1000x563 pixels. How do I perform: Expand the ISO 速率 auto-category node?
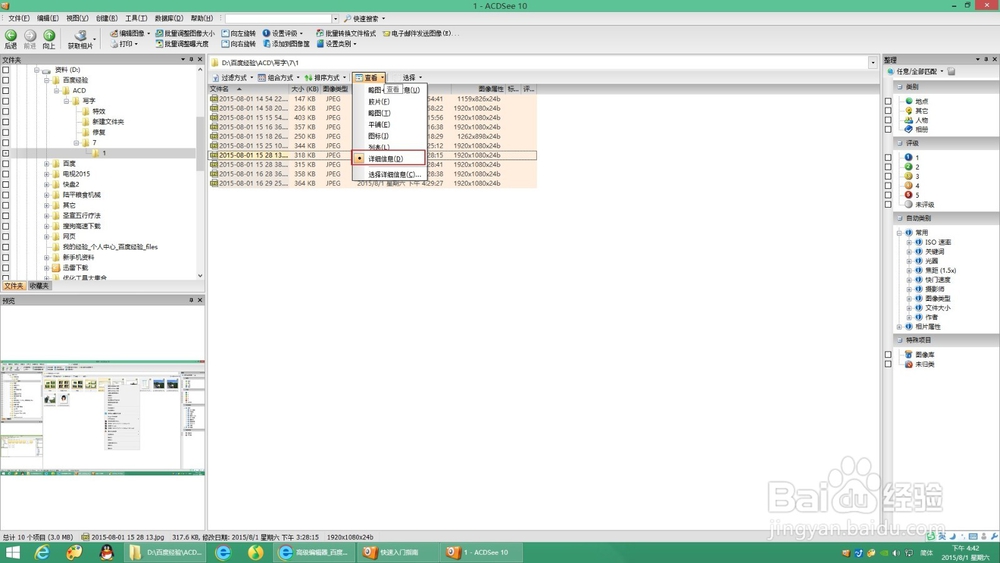(x=909, y=242)
